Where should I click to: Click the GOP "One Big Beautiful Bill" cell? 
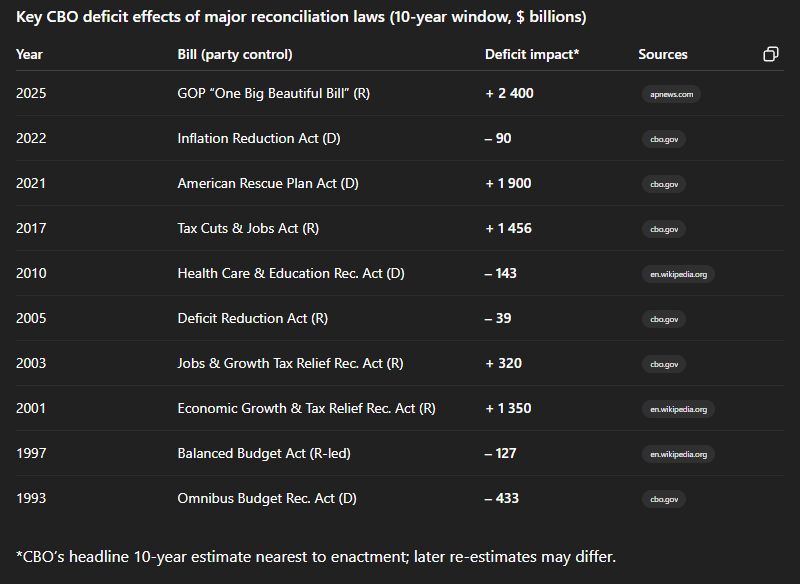273,93
